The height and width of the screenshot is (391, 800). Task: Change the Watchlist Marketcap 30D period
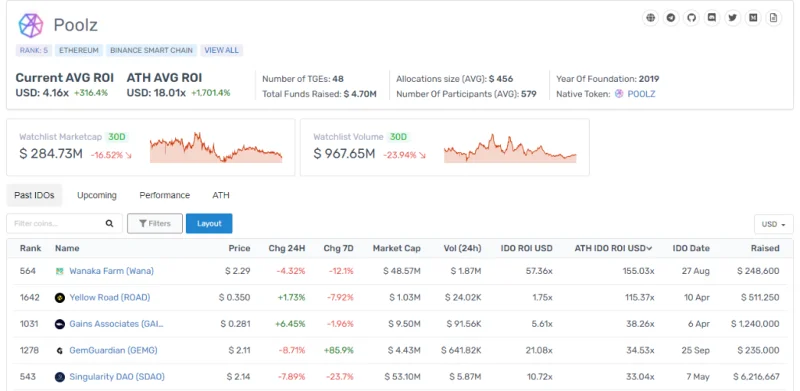pos(116,137)
